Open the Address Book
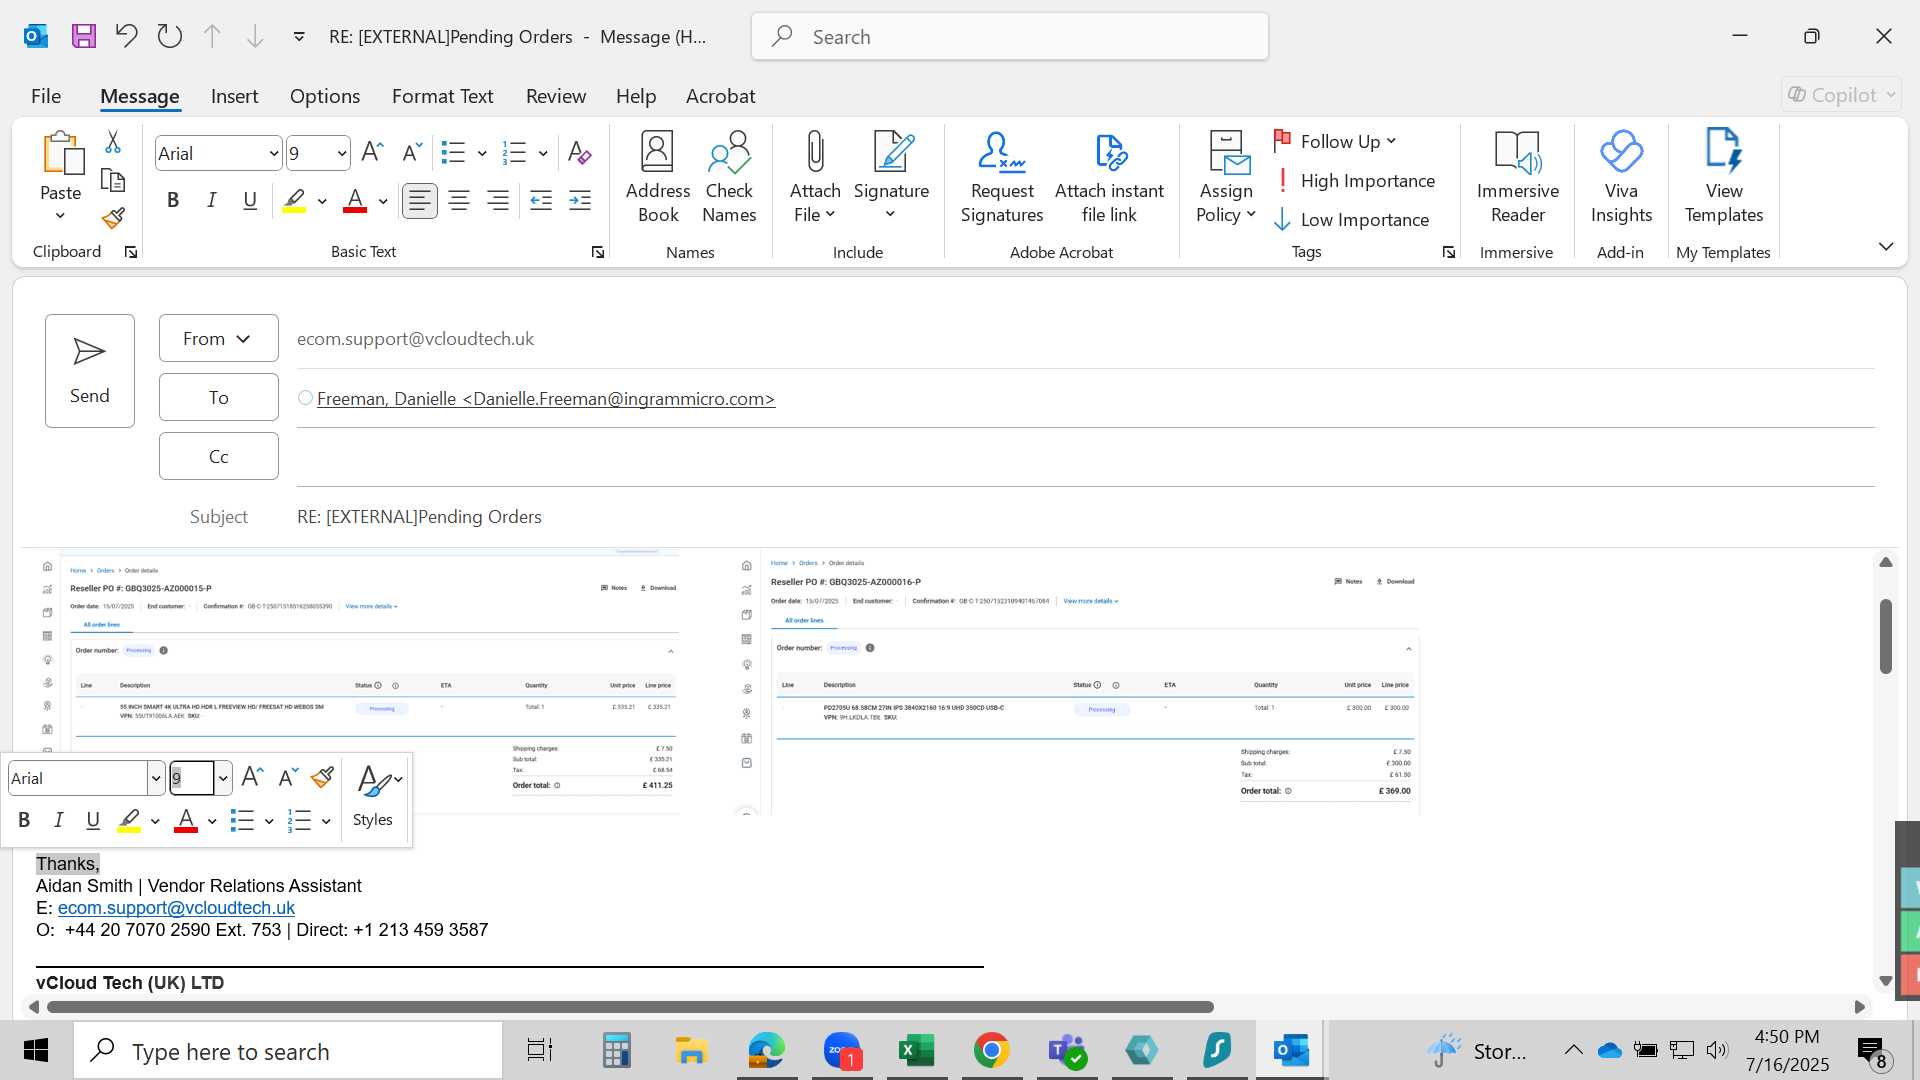This screenshot has height=1080, width=1920. pos(658,177)
